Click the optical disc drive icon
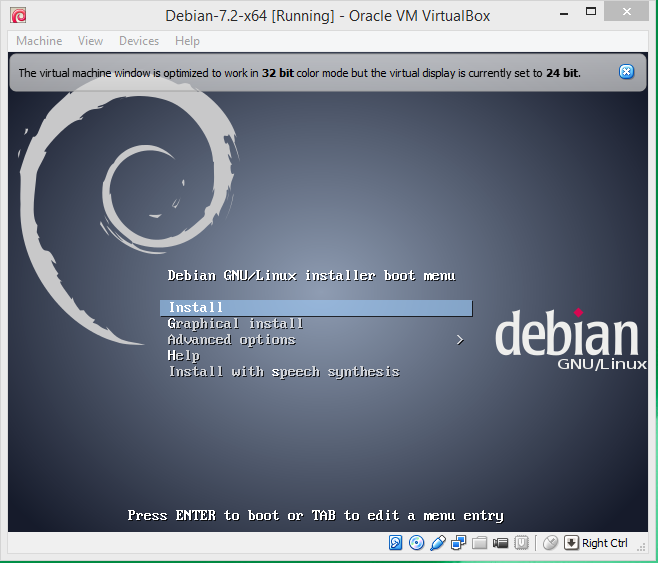Image resolution: width=658 pixels, height=563 pixels. click(x=416, y=543)
